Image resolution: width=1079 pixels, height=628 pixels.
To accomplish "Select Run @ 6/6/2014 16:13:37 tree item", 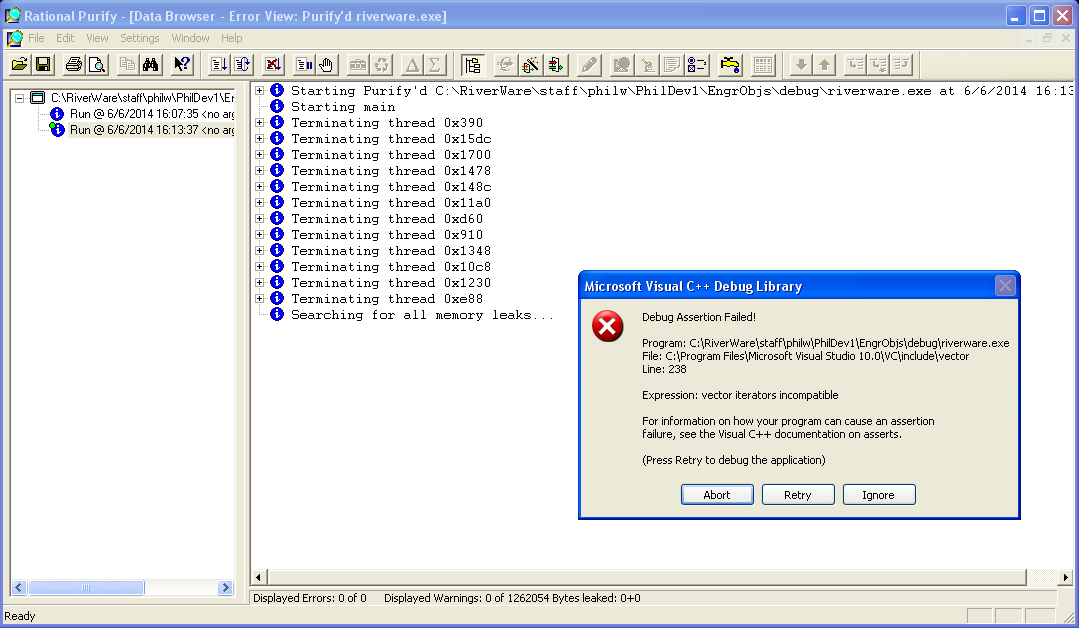I will pyautogui.click(x=152, y=129).
